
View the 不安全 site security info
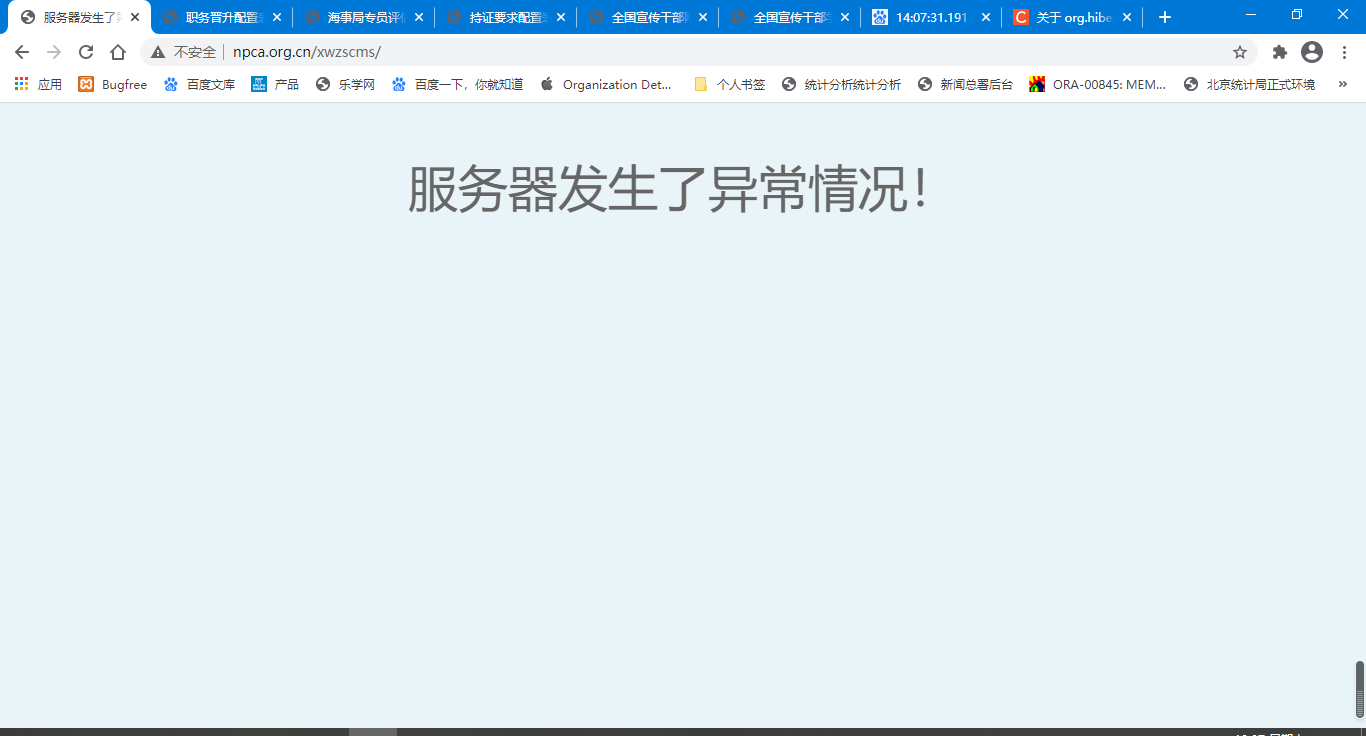pos(184,52)
